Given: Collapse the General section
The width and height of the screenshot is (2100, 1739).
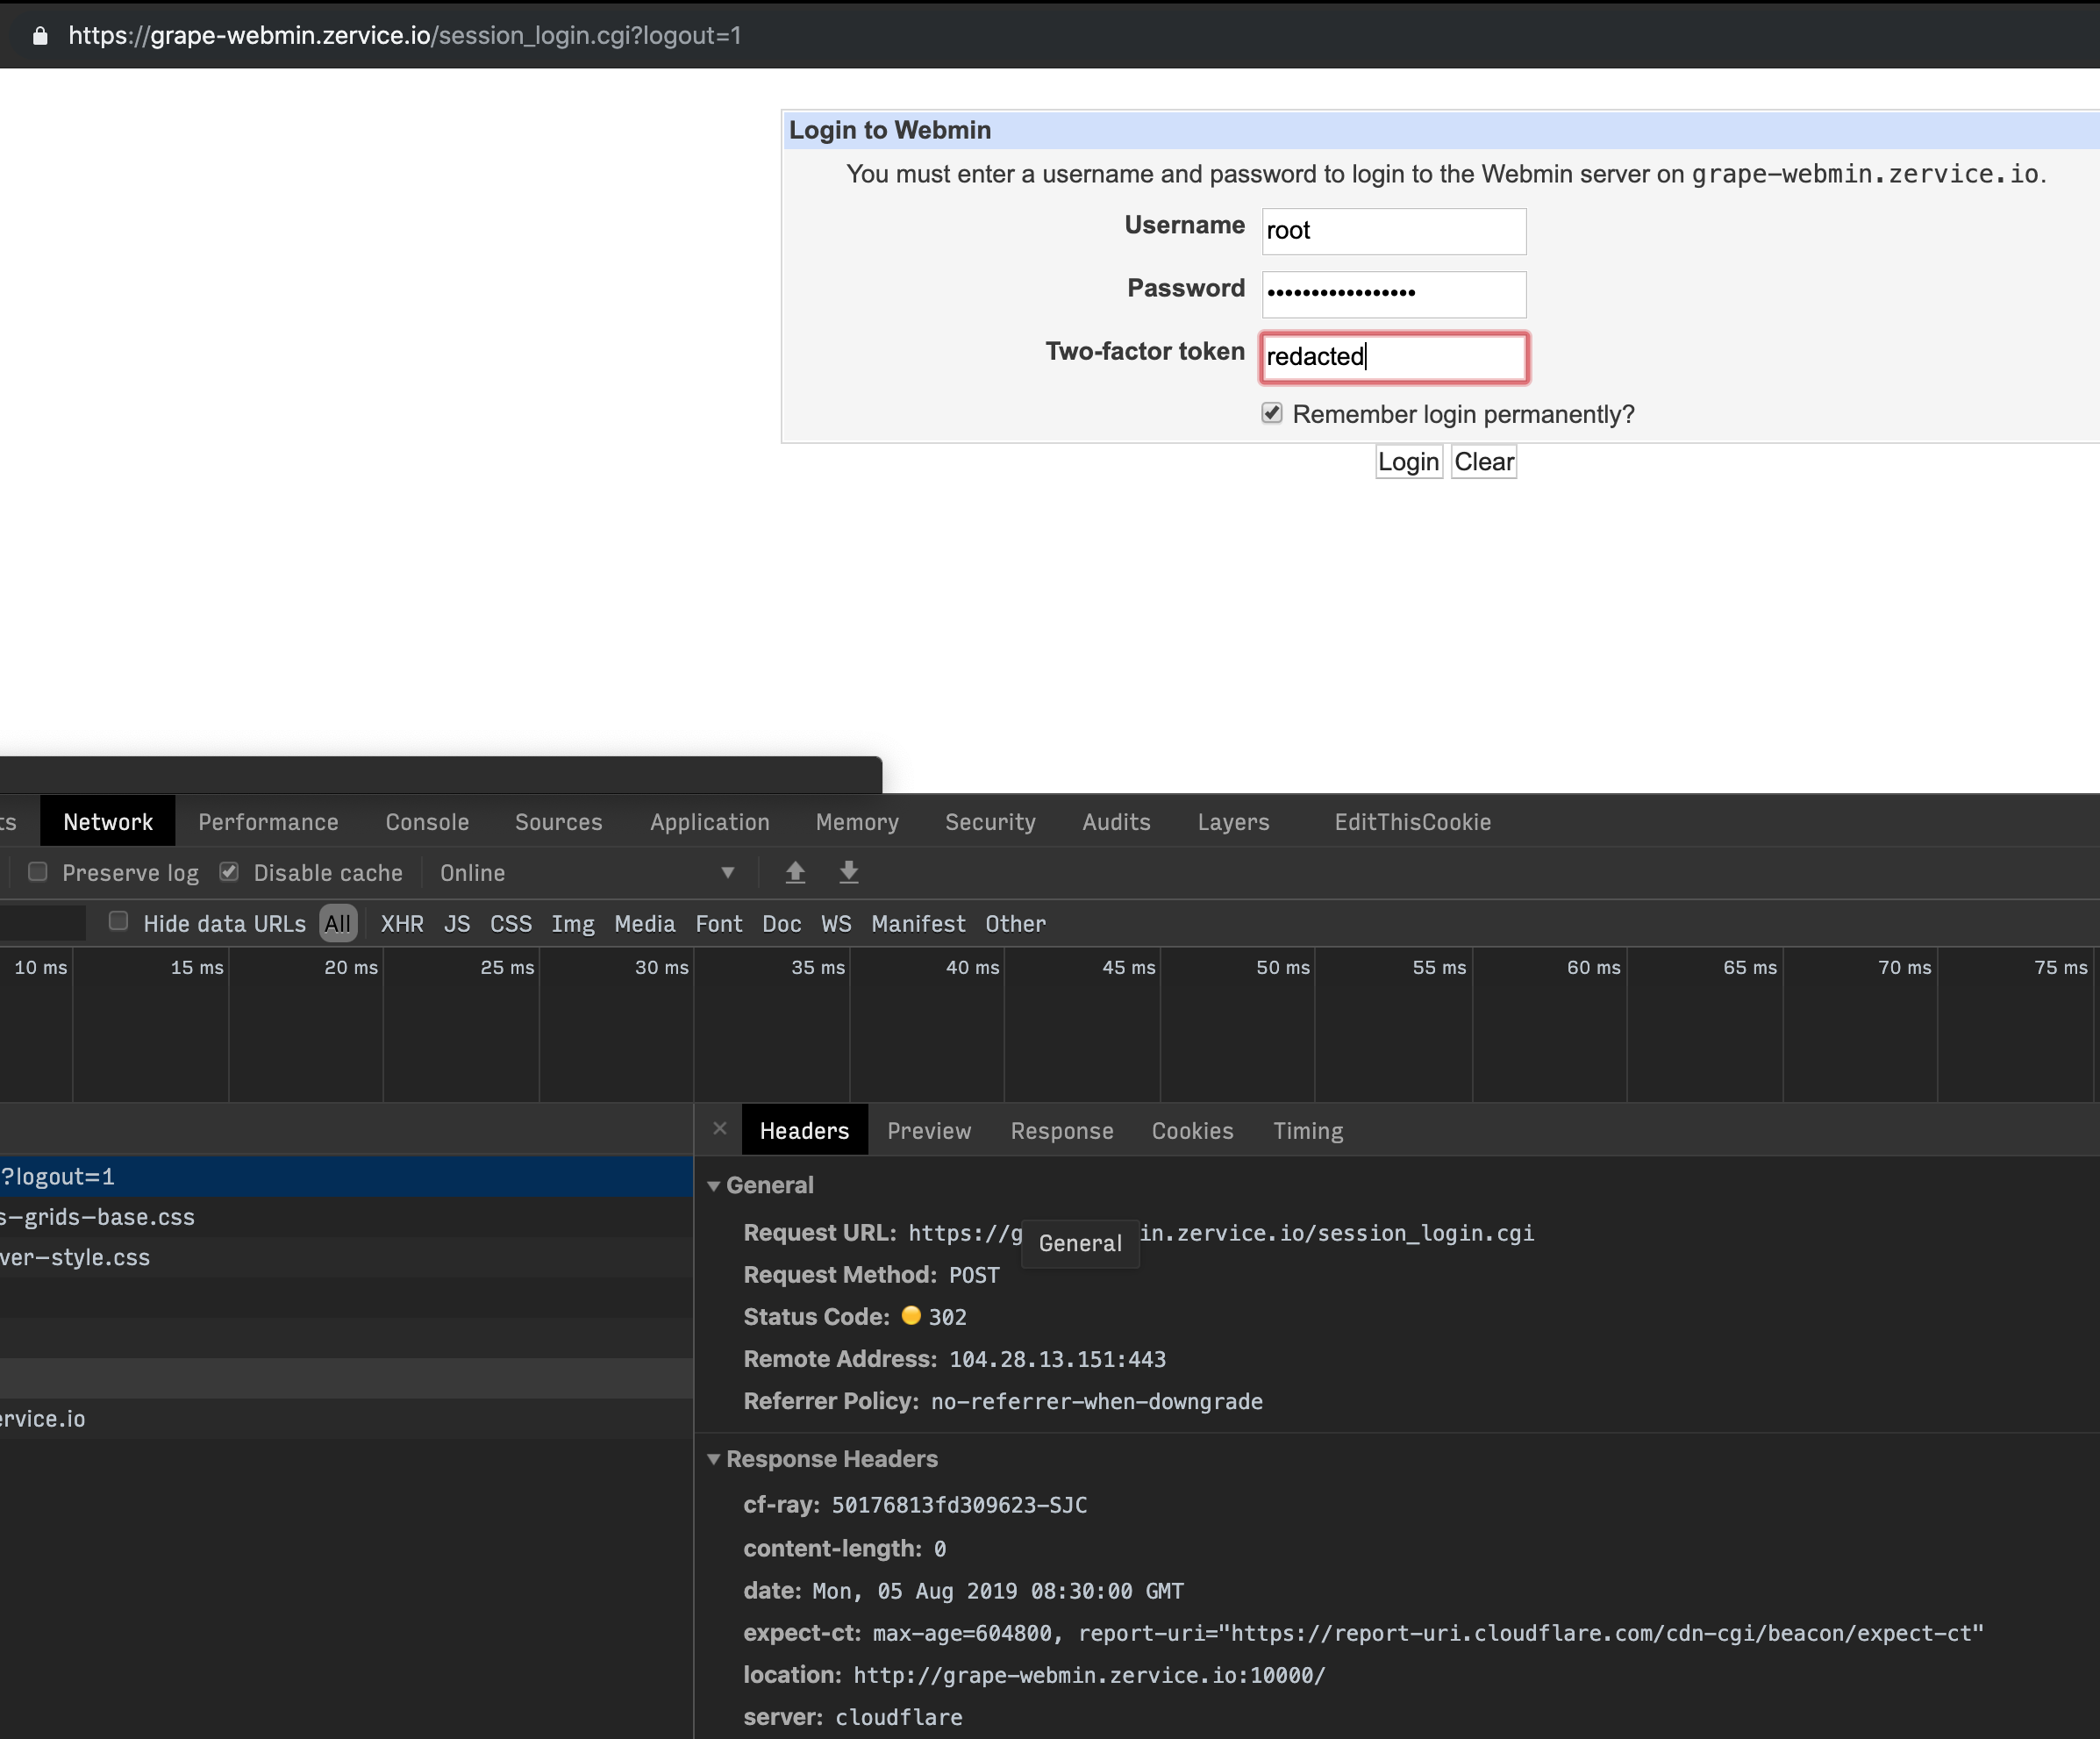Looking at the screenshot, I should click(715, 1186).
